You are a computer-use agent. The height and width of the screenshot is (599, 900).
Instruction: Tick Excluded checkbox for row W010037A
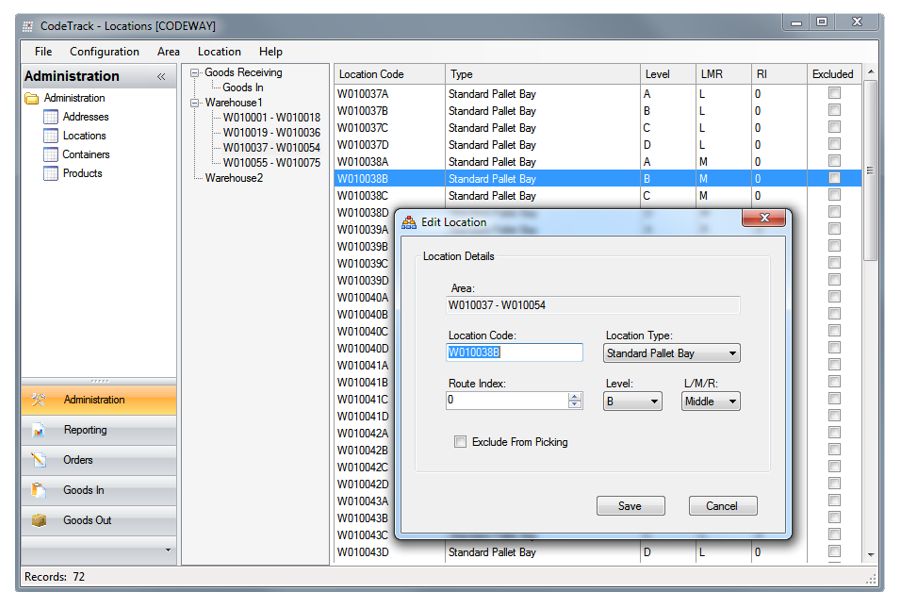834,93
